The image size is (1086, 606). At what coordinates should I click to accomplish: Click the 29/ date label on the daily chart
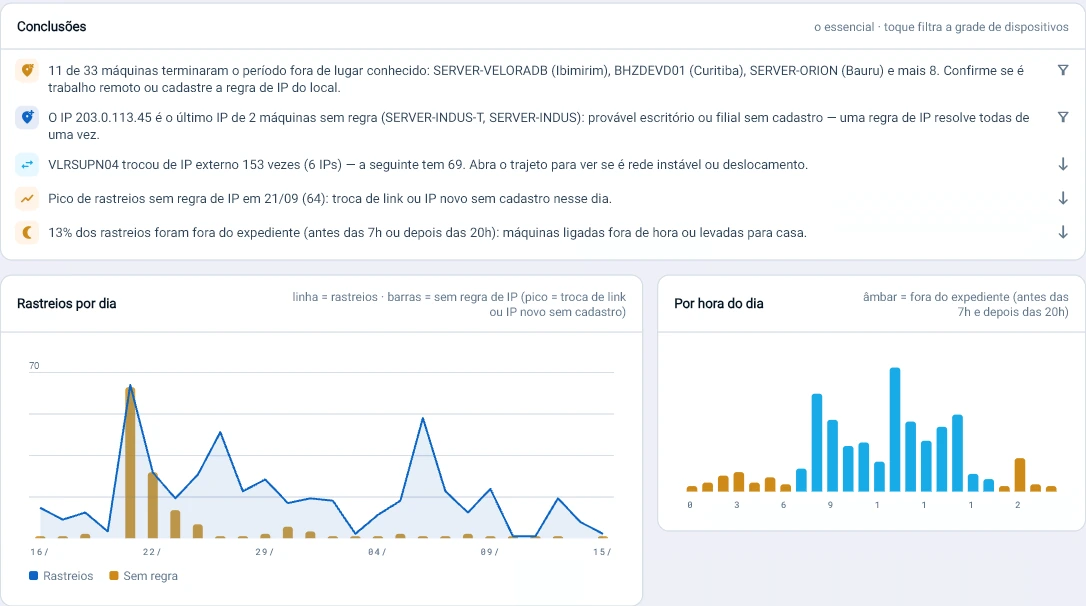265,552
